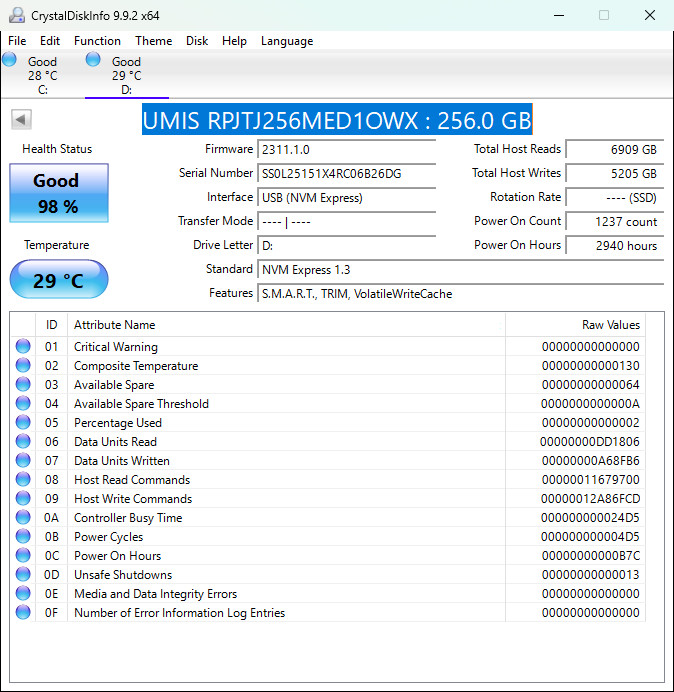The image size is (674, 692).
Task: Click the Serial Number field
Action: click(x=346, y=173)
